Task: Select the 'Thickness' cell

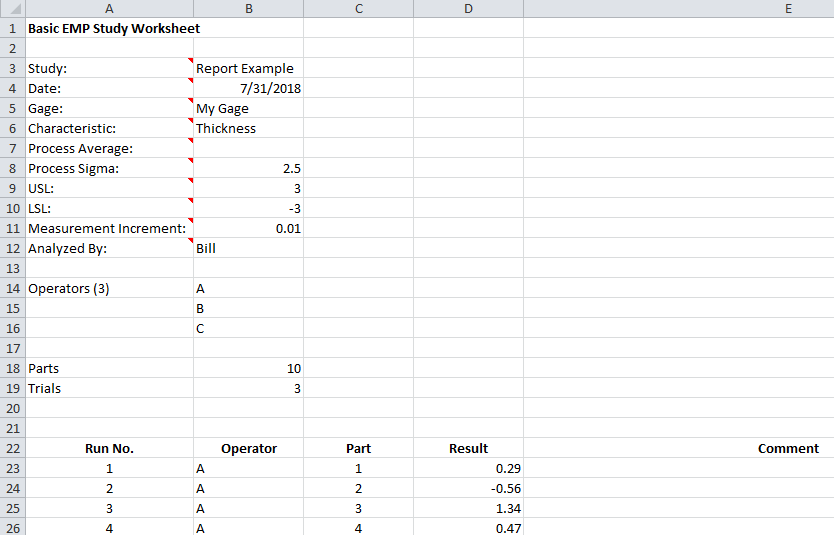Action: tap(248, 128)
